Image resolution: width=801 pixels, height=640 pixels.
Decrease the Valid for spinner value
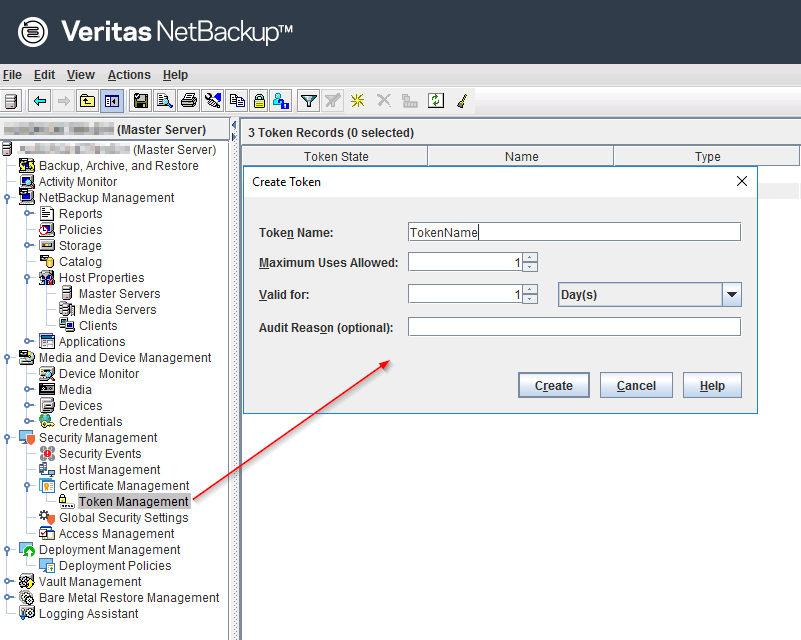(530, 299)
